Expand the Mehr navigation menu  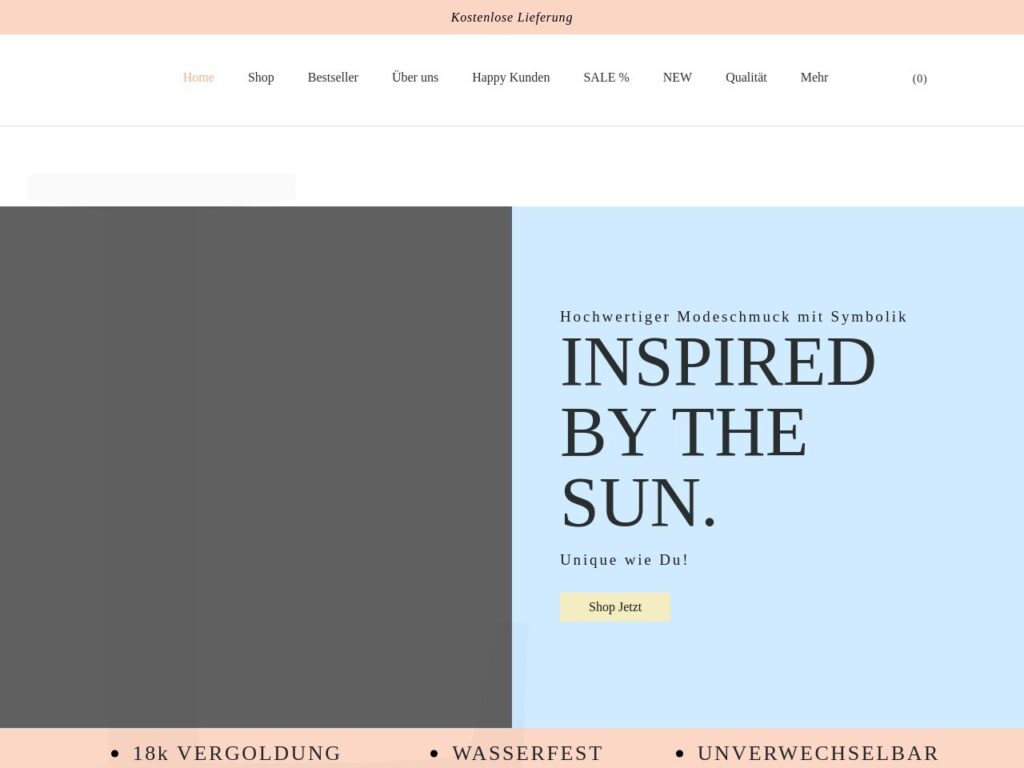point(814,78)
